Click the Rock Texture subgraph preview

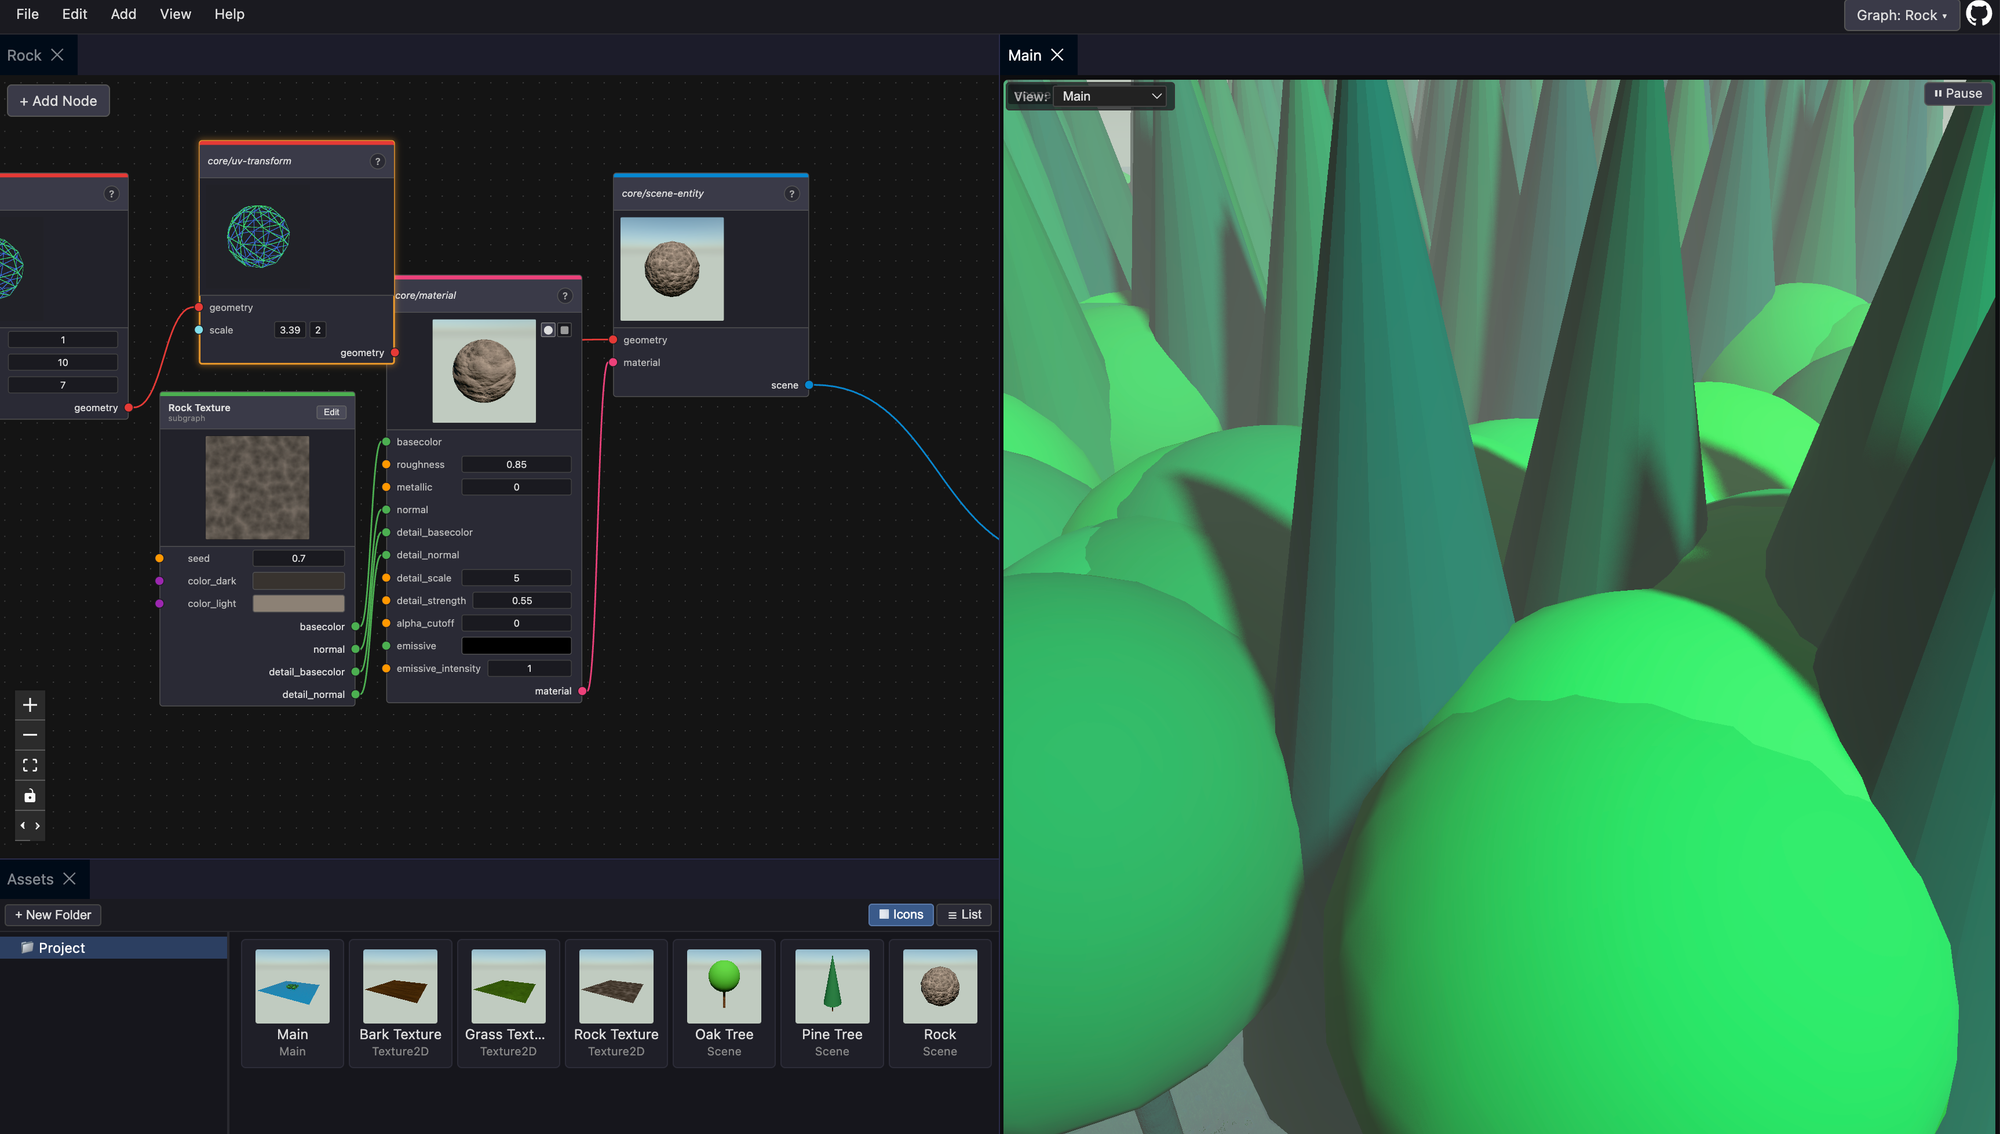(x=257, y=488)
